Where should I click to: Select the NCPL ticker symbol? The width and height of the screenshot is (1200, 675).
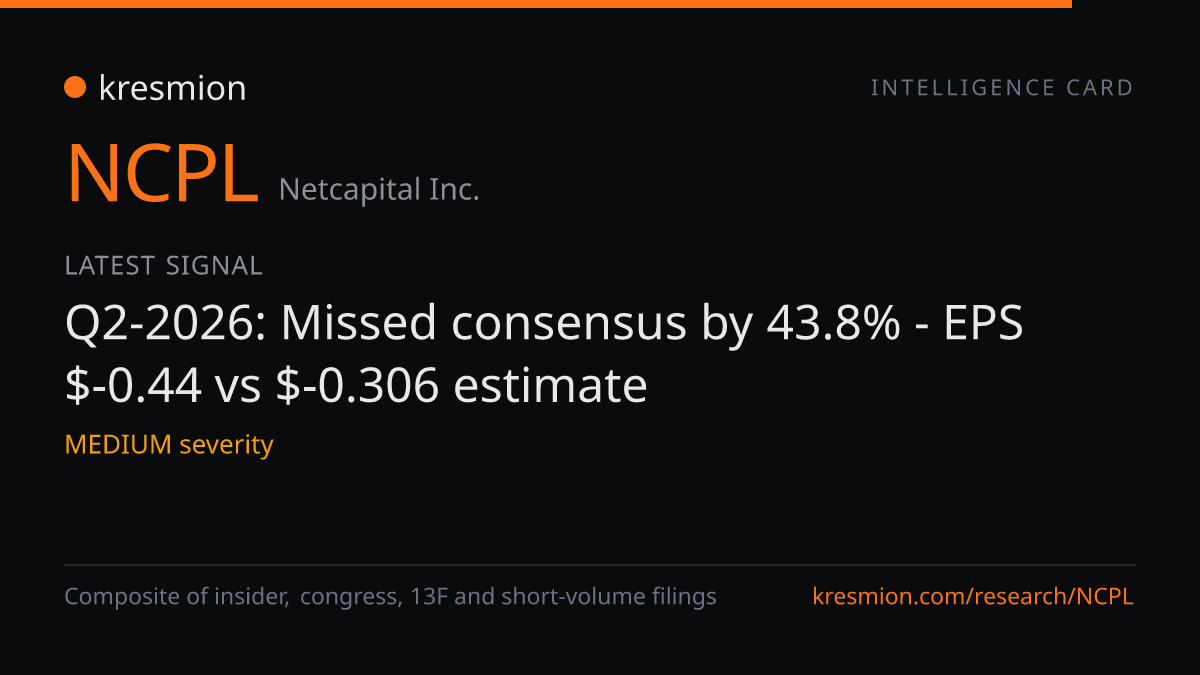pos(163,174)
